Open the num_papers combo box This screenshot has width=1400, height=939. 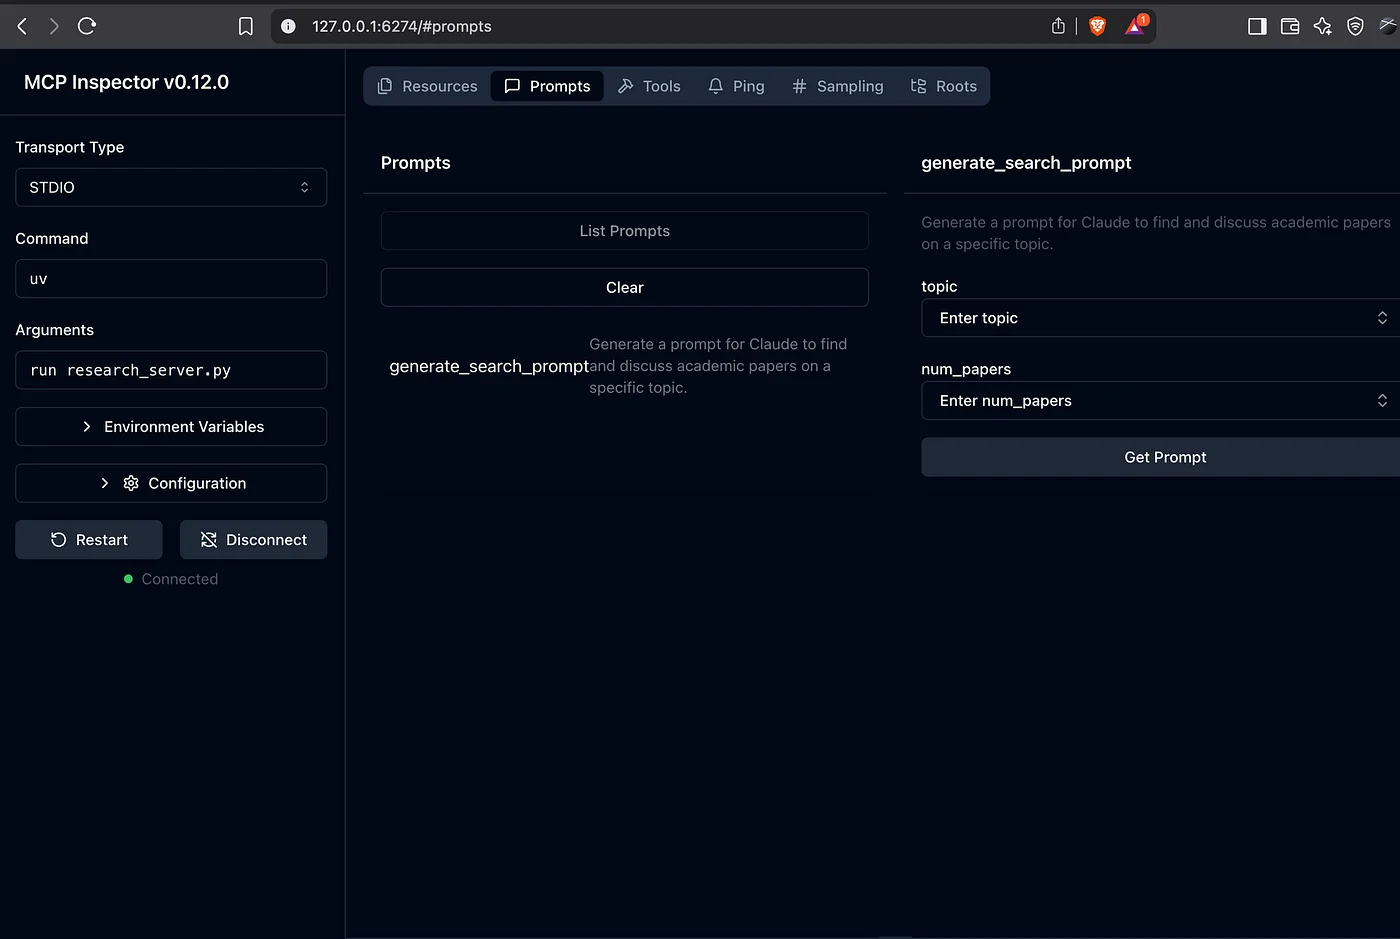[x=1160, y=401]
